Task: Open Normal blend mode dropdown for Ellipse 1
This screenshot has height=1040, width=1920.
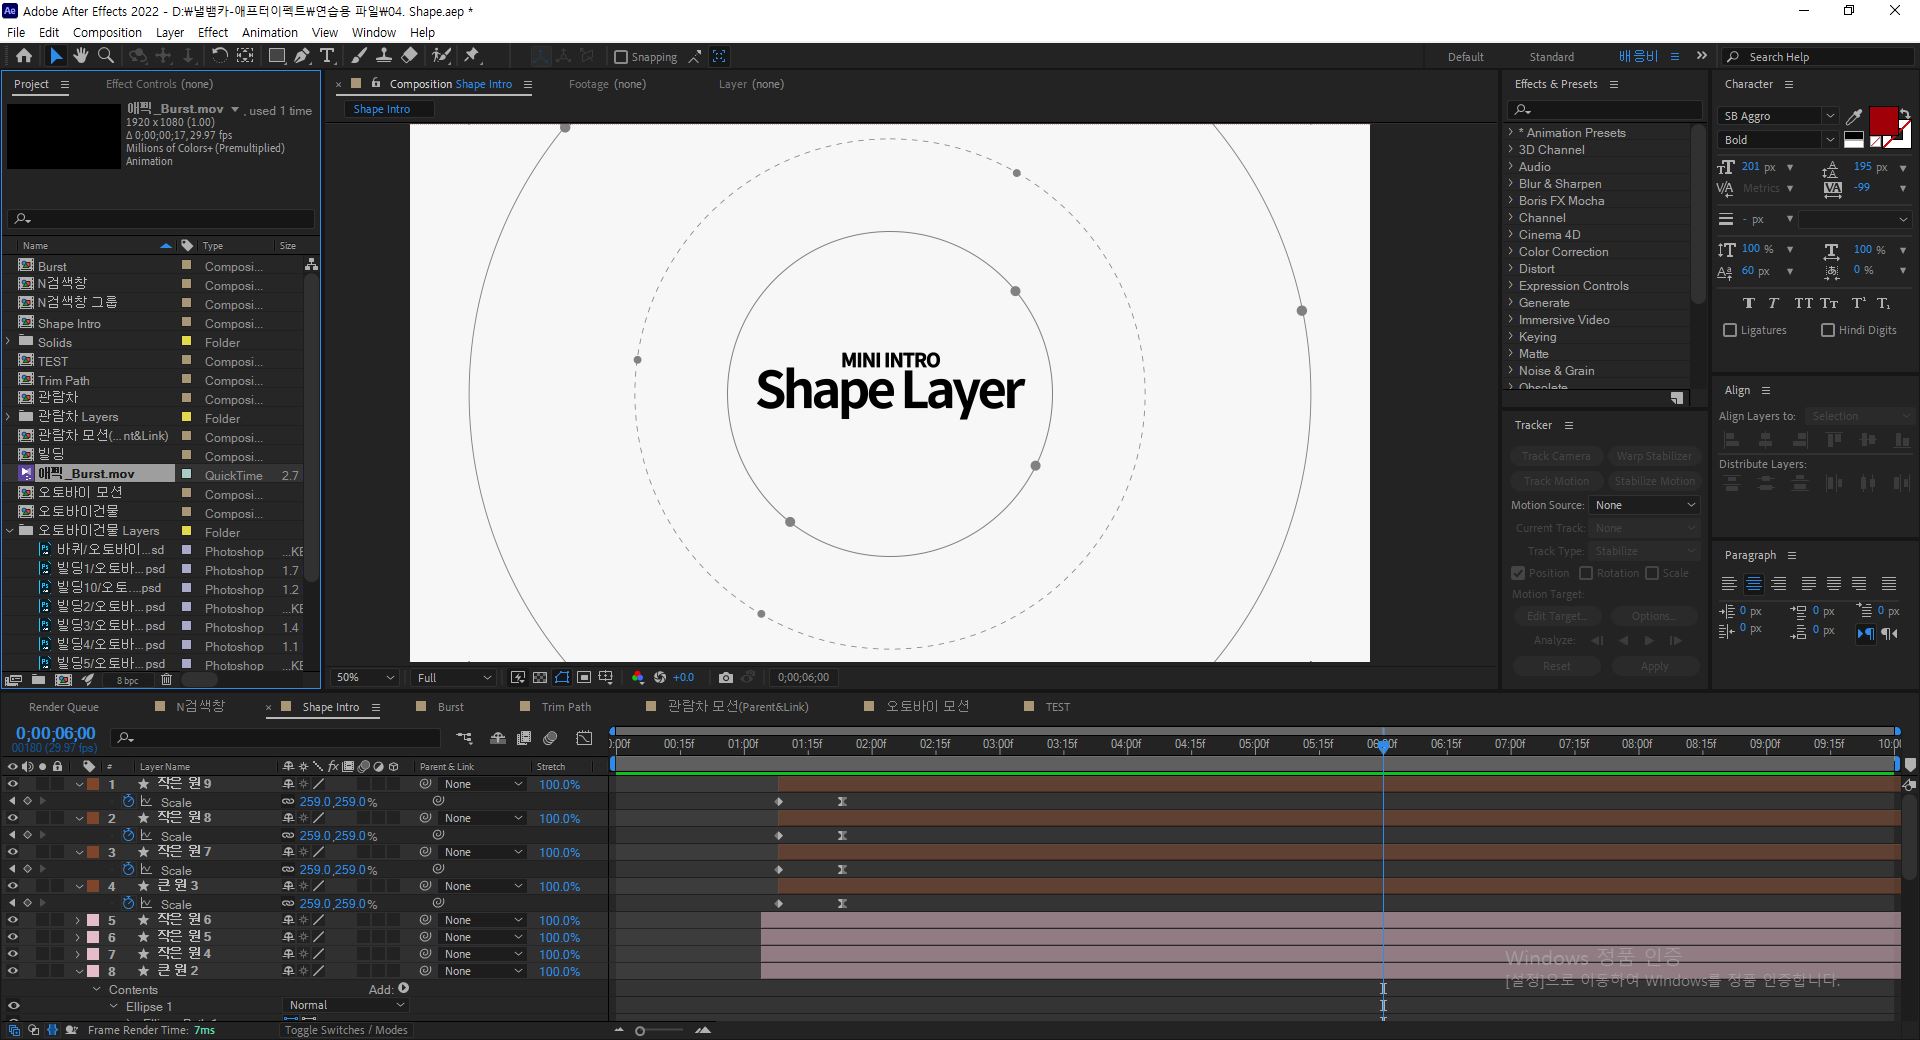Action: 346,1005
